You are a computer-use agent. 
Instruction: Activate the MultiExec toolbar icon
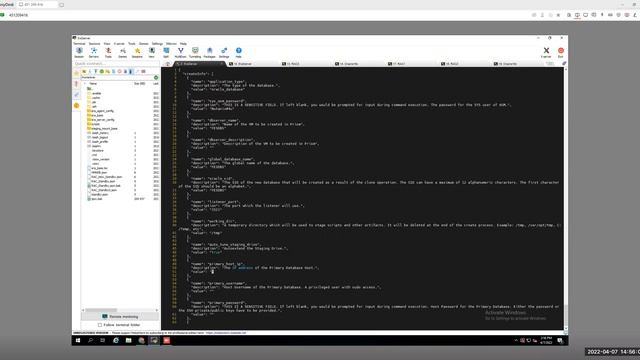(180, 52)
